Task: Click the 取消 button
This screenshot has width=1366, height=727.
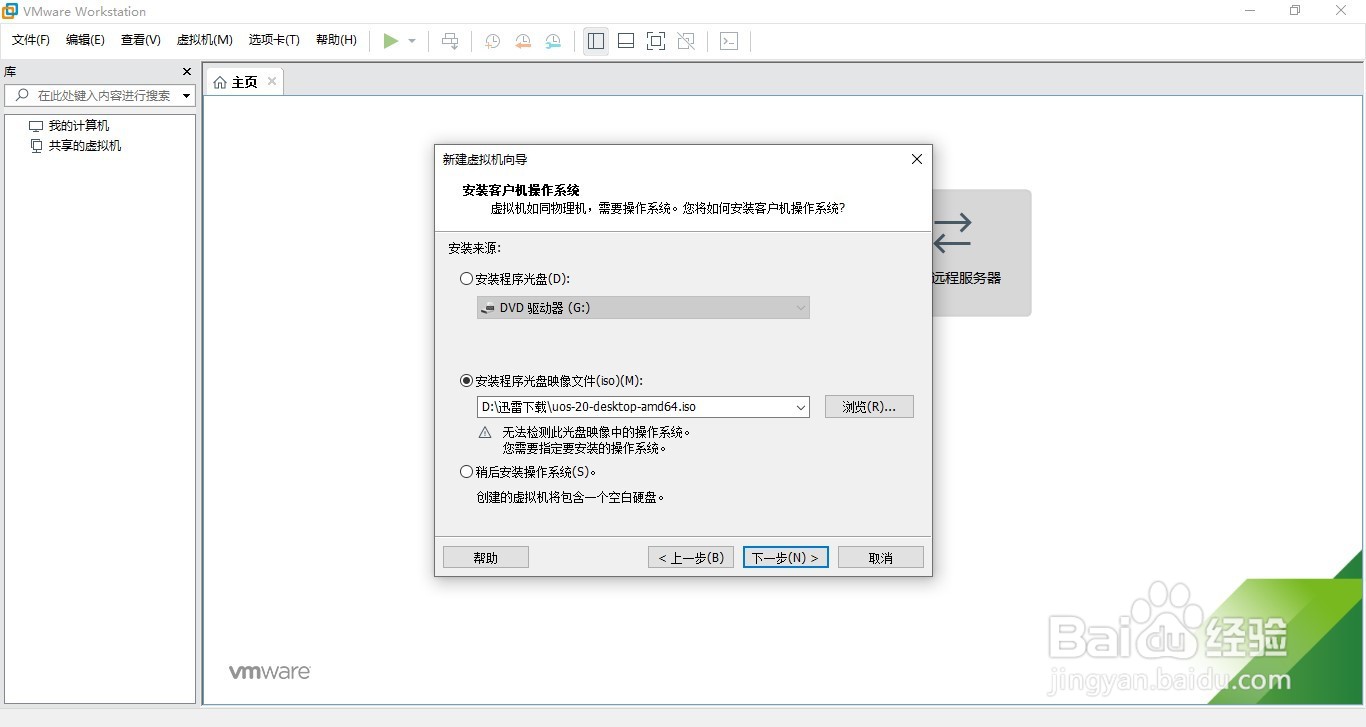Action: click(x=881, y=558)
